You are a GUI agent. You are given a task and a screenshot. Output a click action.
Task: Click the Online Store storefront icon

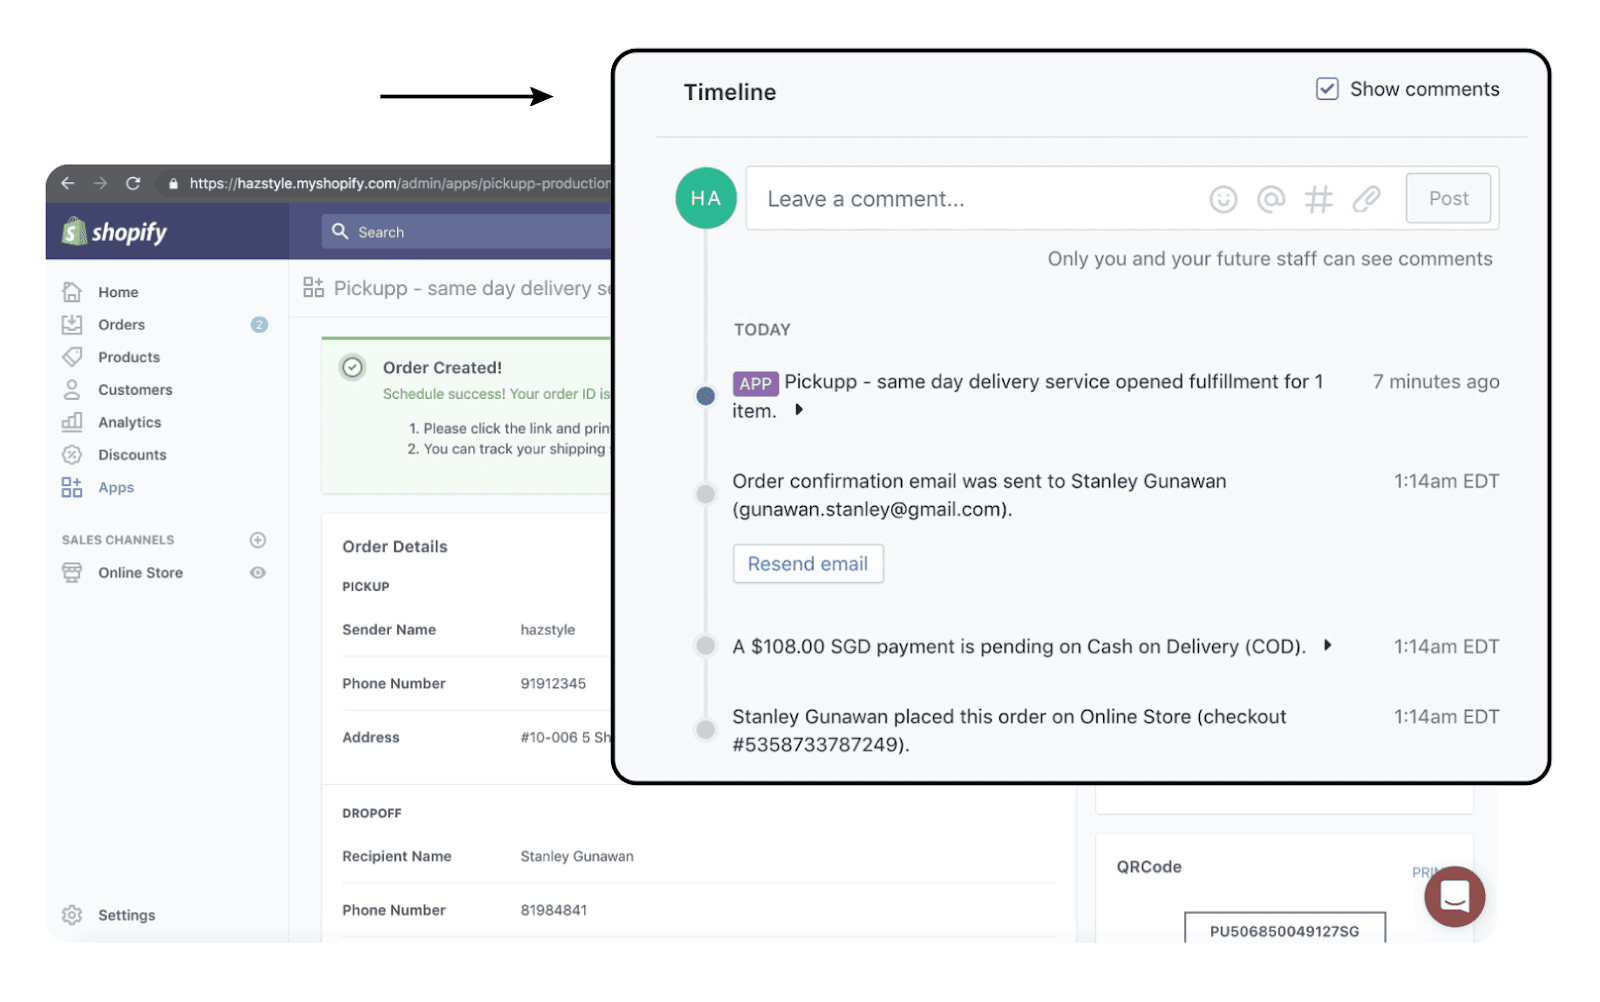72,572
